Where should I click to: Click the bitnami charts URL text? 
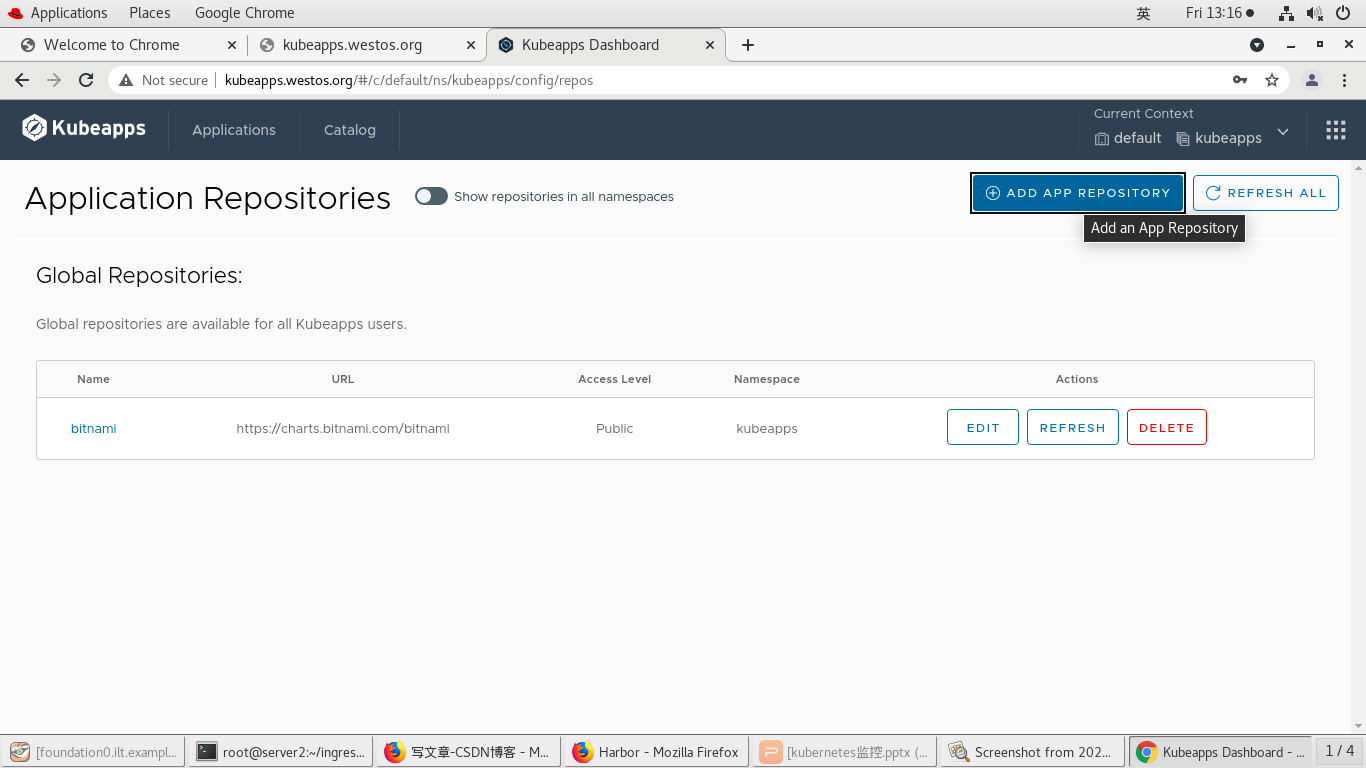343,428
